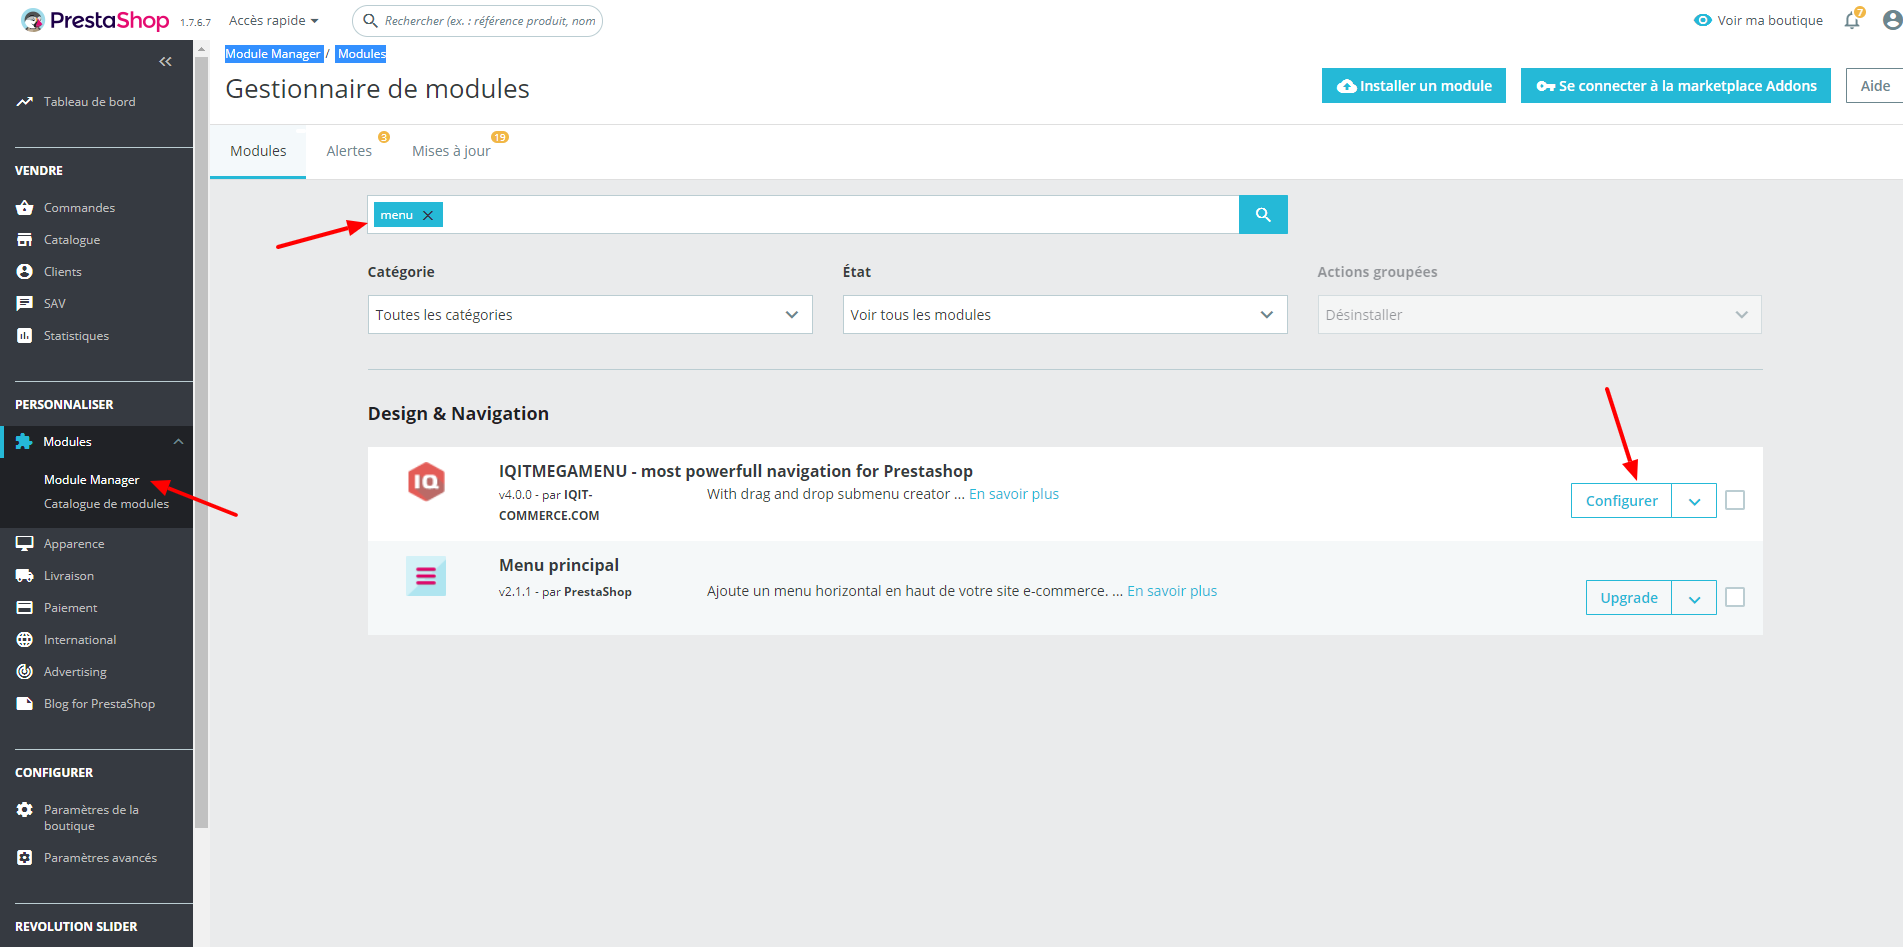Image resolution: width=1903 pixels, height=947 pixels.
Task: Click the sidebar vertical scrollbar
Action: (x=202, y=440)
